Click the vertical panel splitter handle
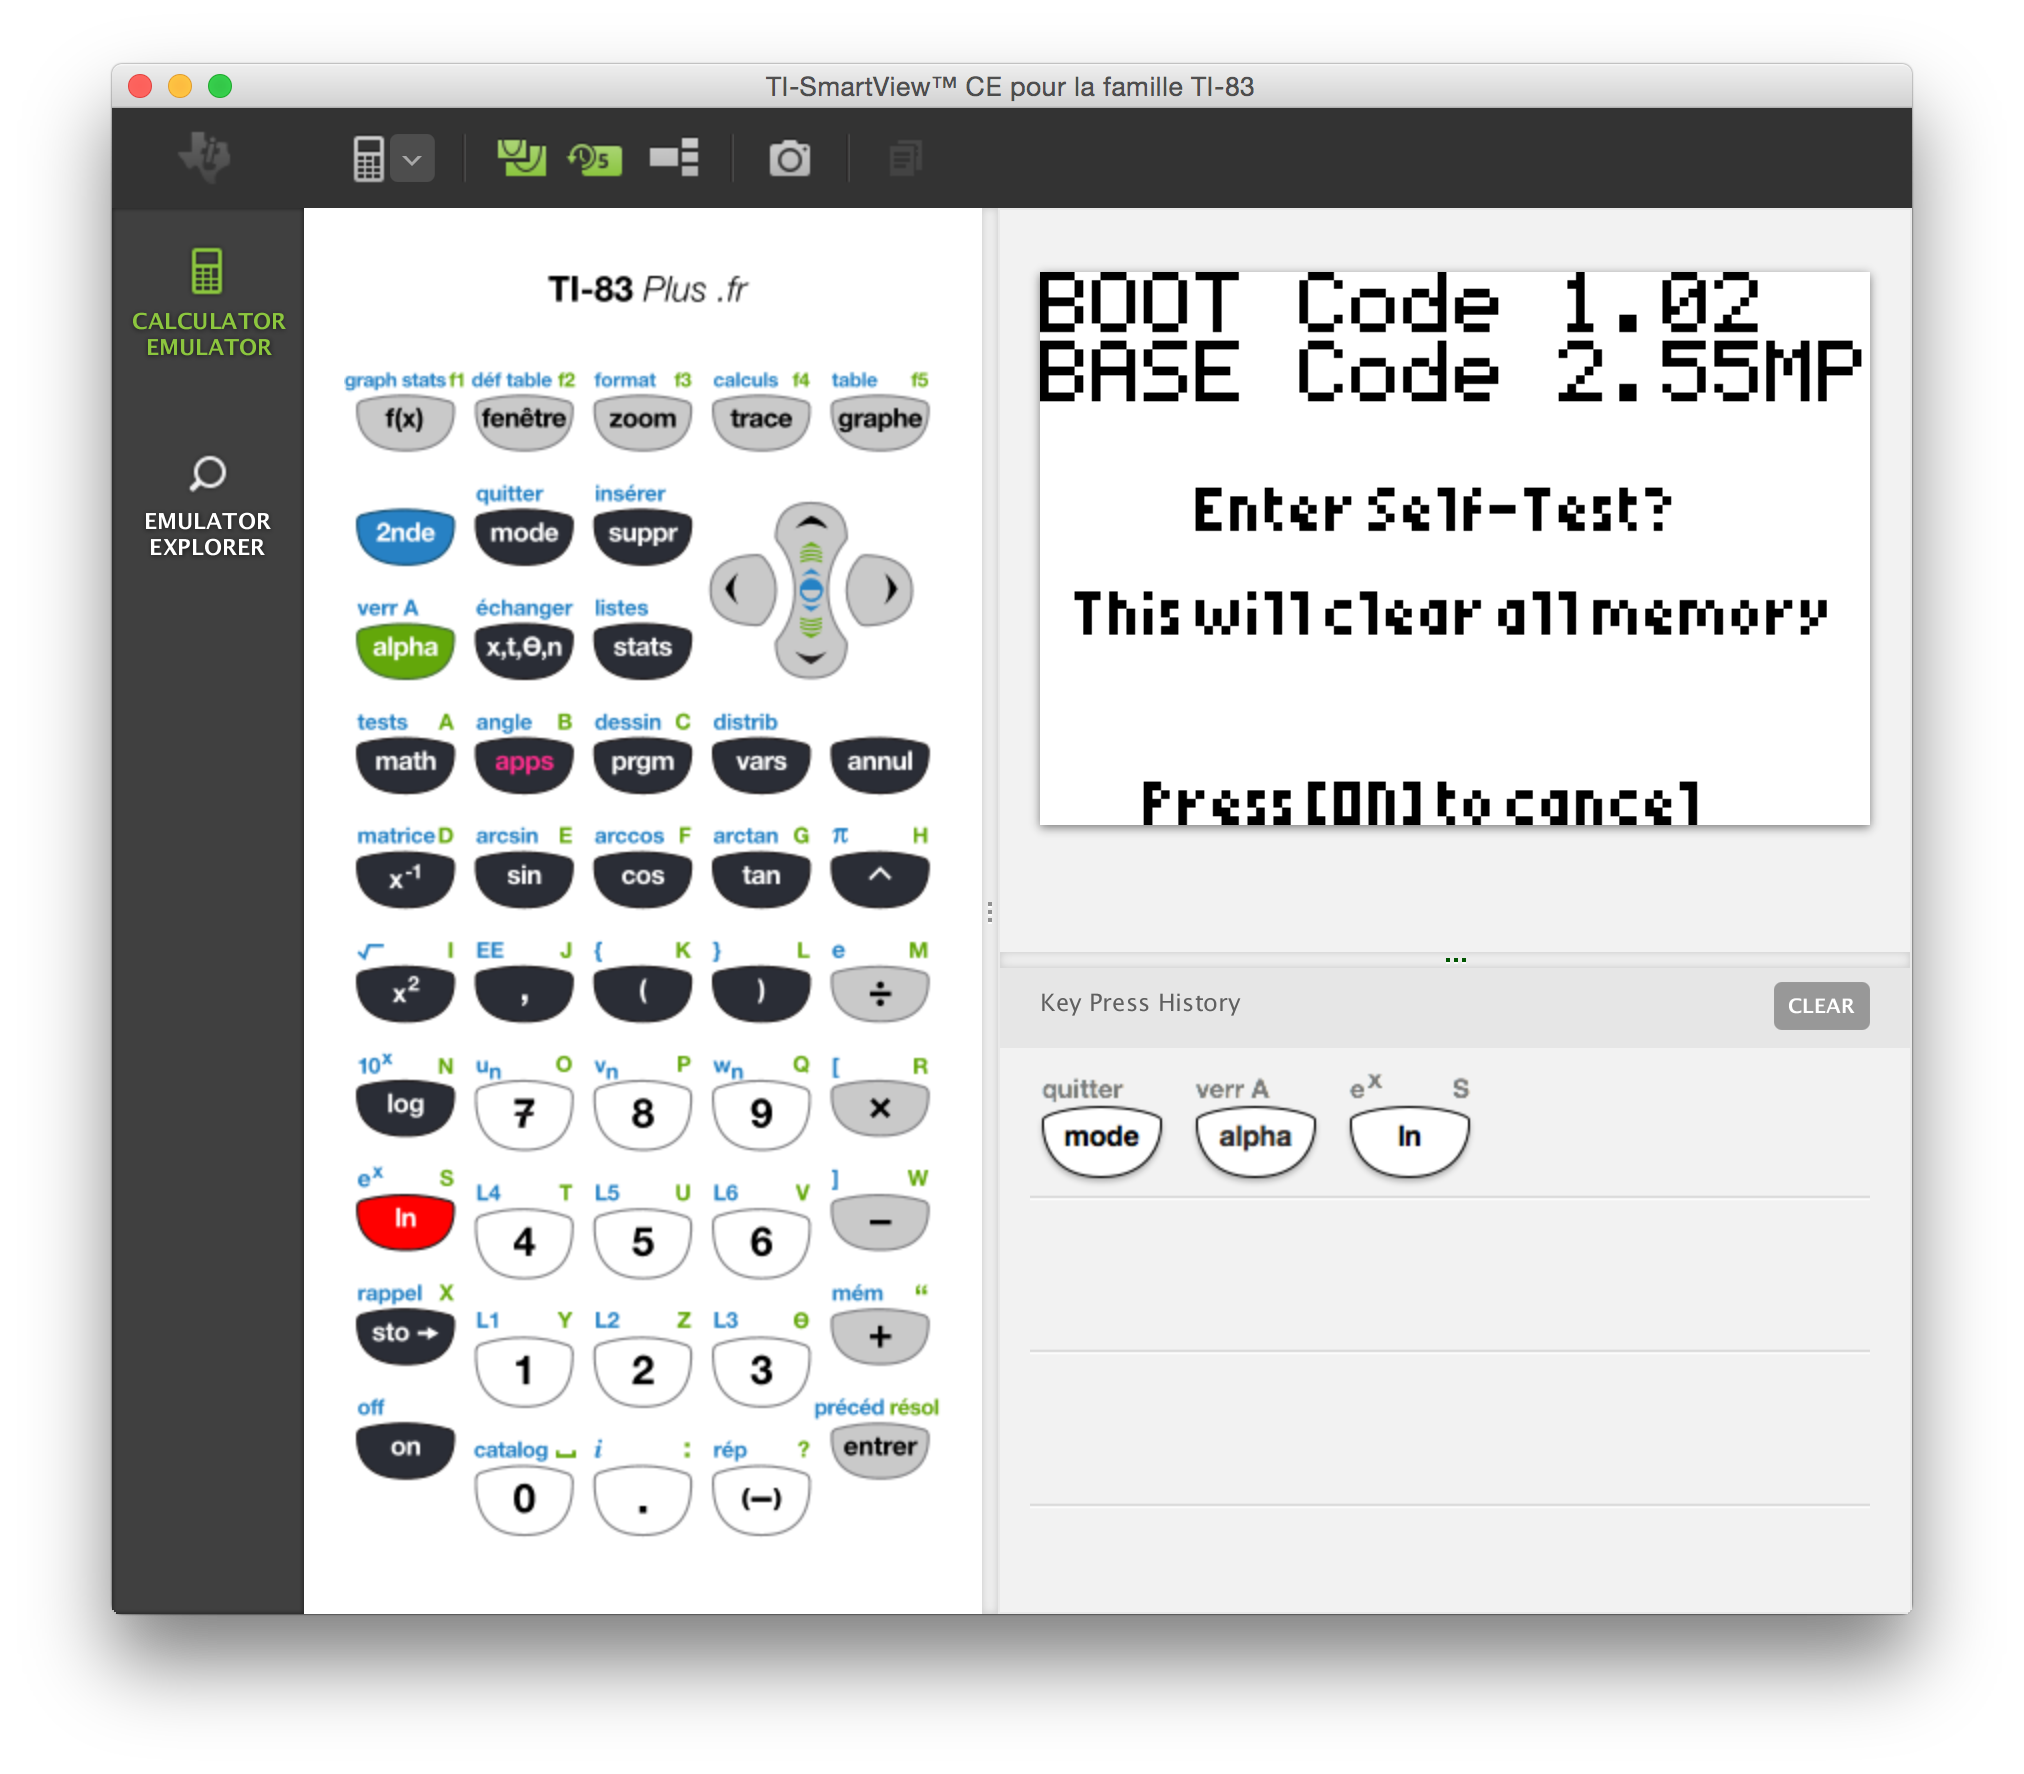 pos(990,911)
